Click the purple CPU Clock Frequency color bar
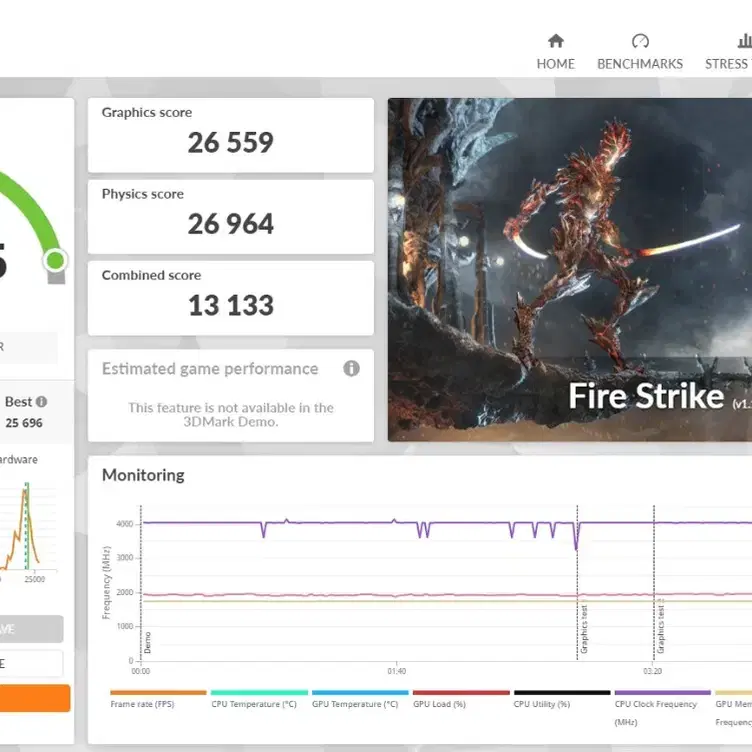This screenshot has width=752, height=752. (663, 693)
